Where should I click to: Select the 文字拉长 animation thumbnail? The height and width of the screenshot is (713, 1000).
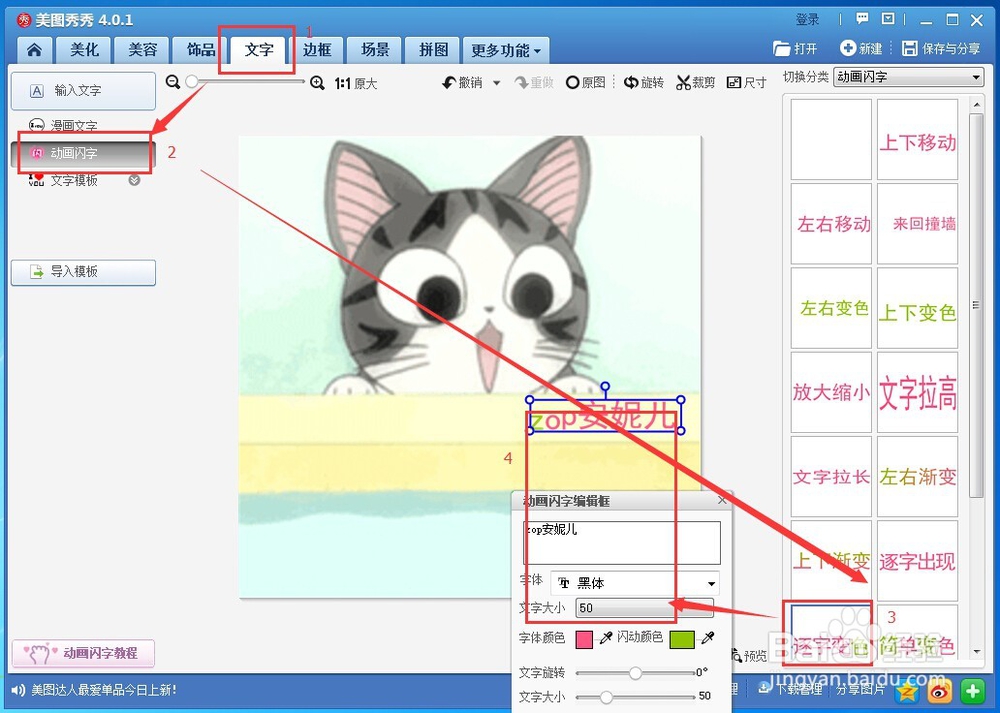pos(831,476)
